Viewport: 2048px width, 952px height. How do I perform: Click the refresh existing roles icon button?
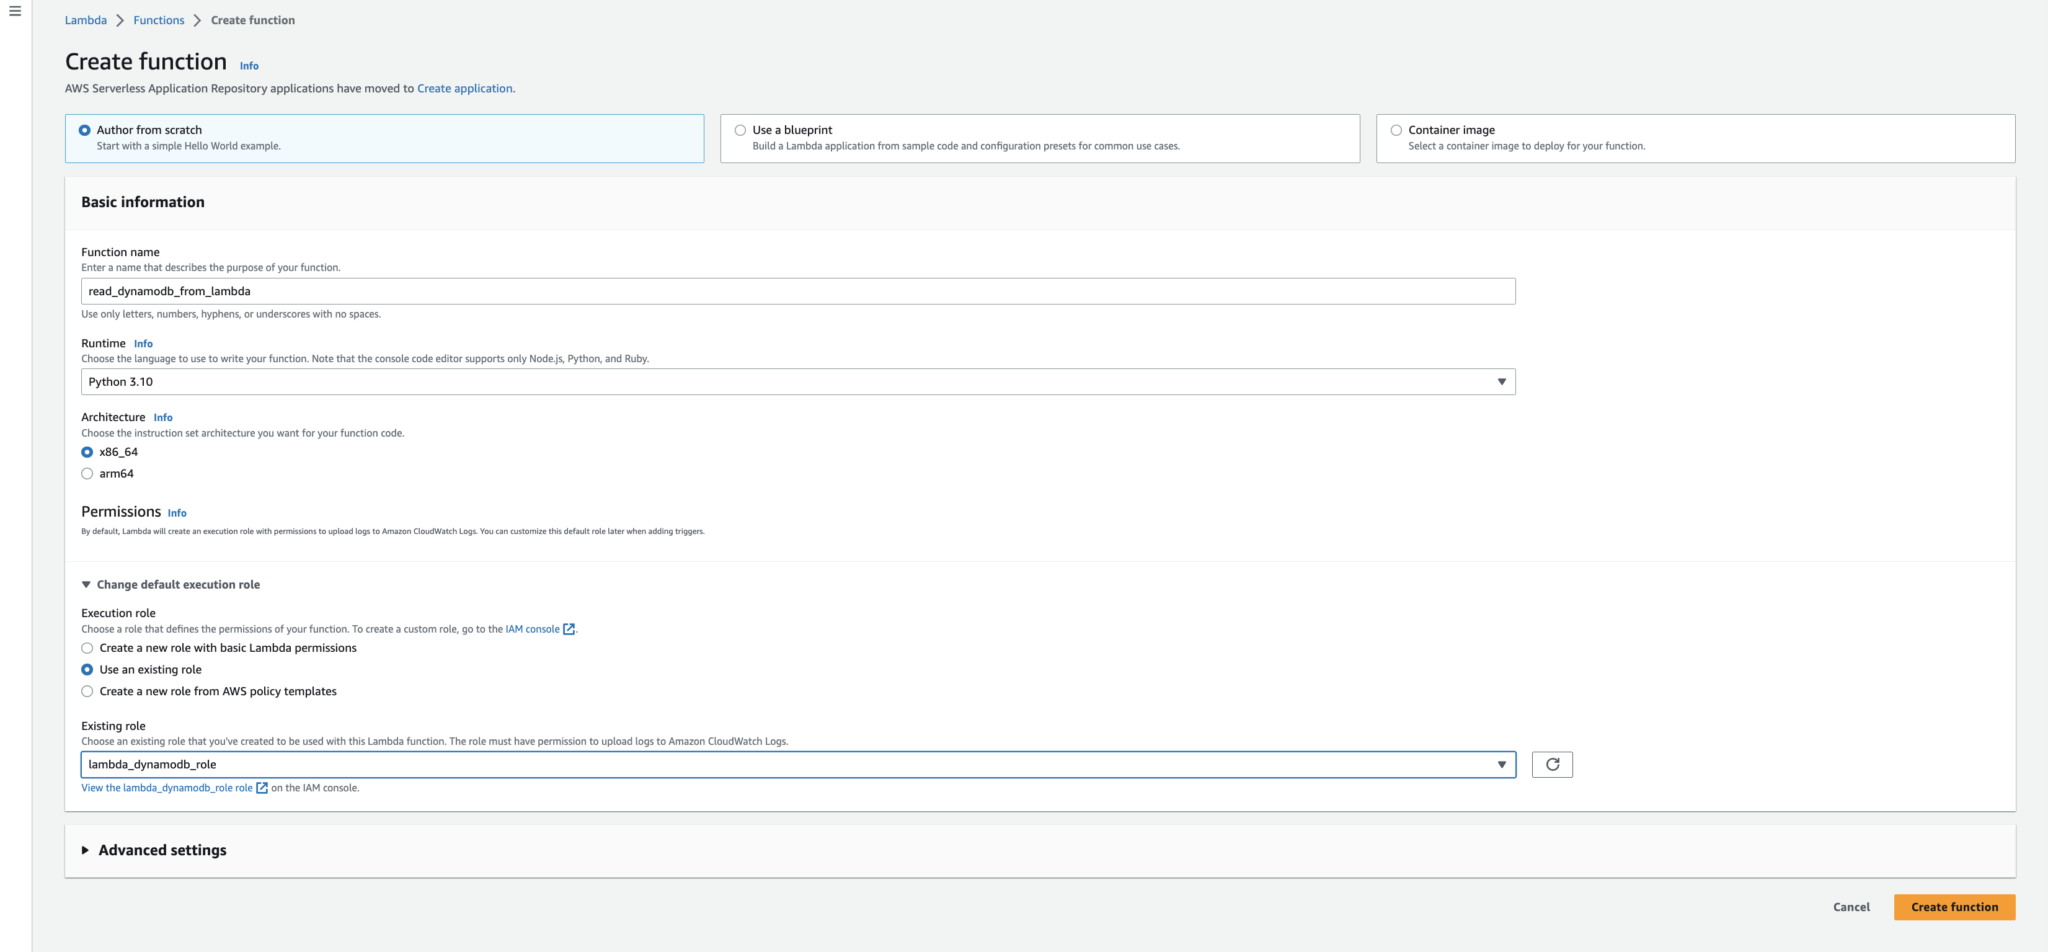point(1552,765)
